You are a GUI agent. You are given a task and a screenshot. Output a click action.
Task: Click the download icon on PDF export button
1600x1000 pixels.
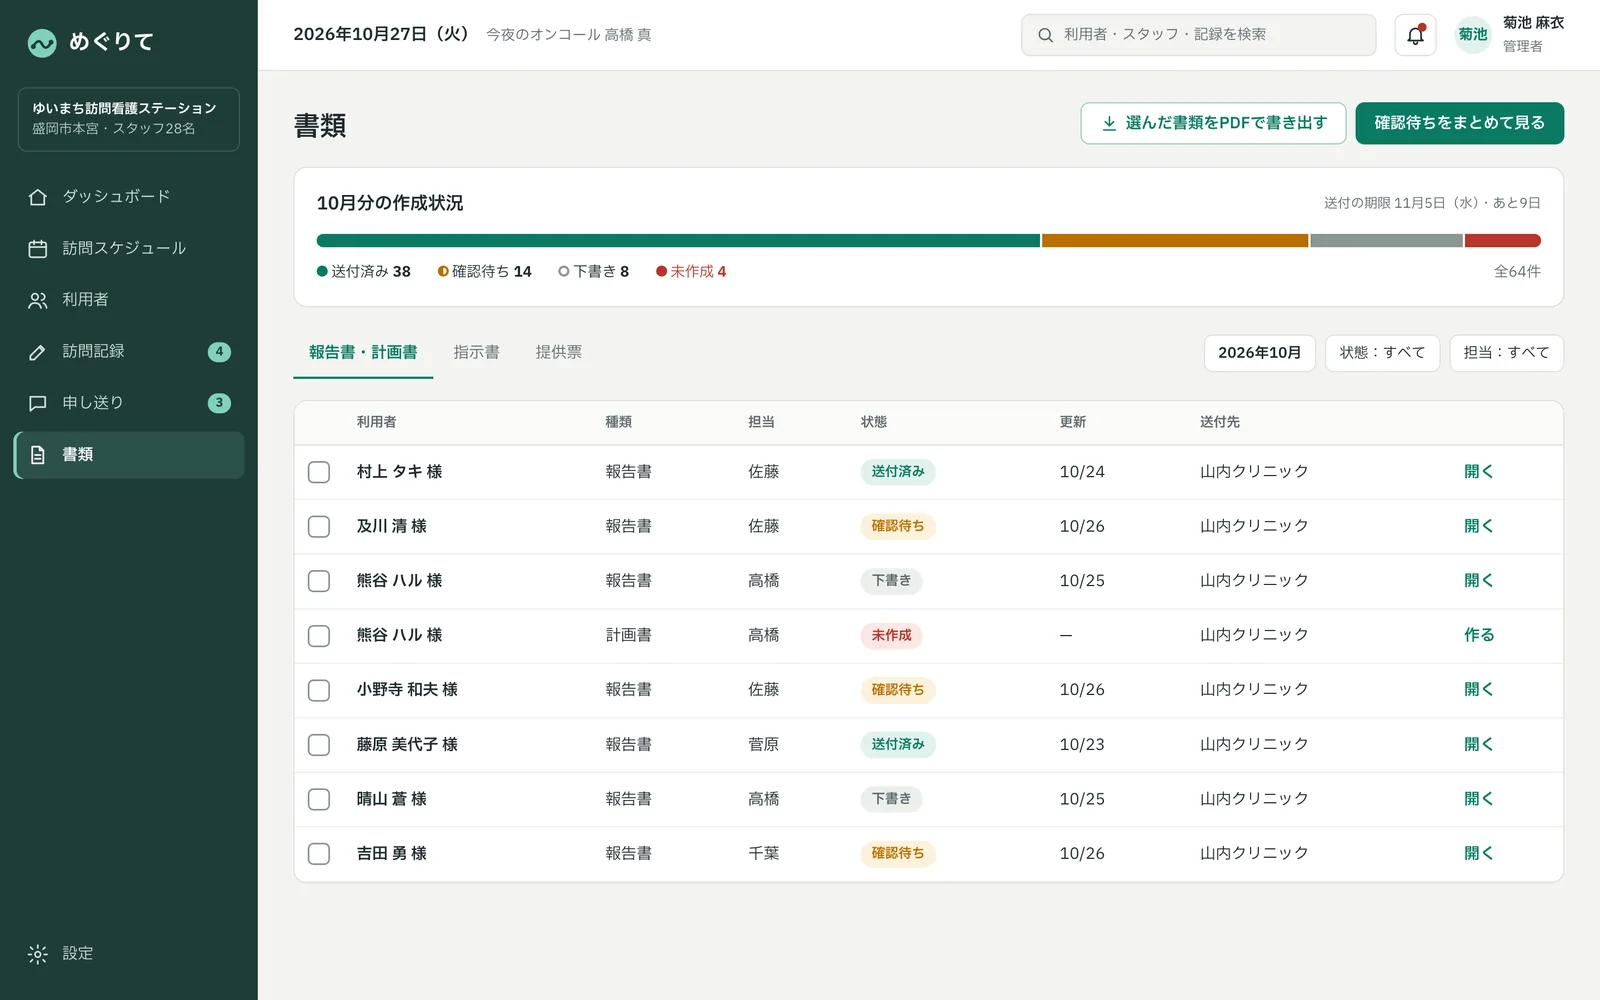point(1109,123)
